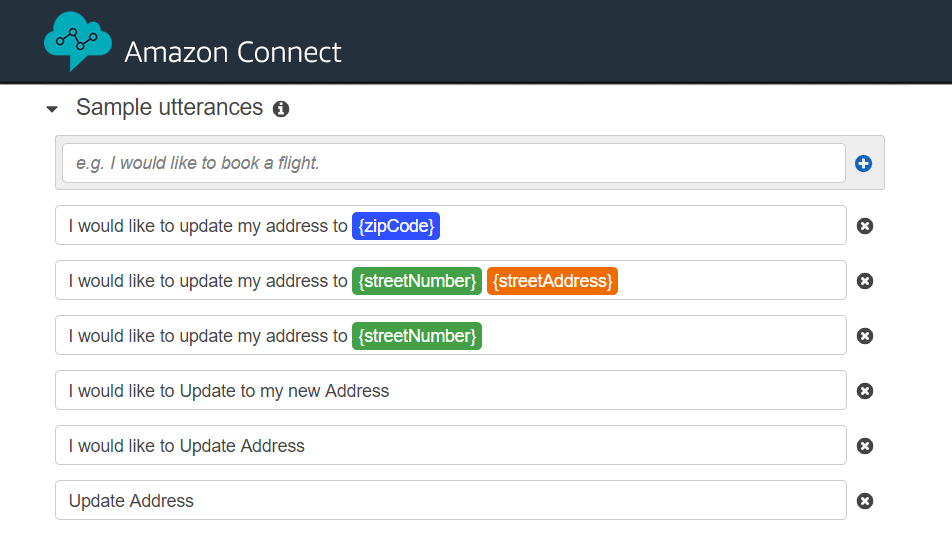Remove the zipCode utterance
Image resolution: width=952 pixels, height=535 pixels.
(865, 226)
